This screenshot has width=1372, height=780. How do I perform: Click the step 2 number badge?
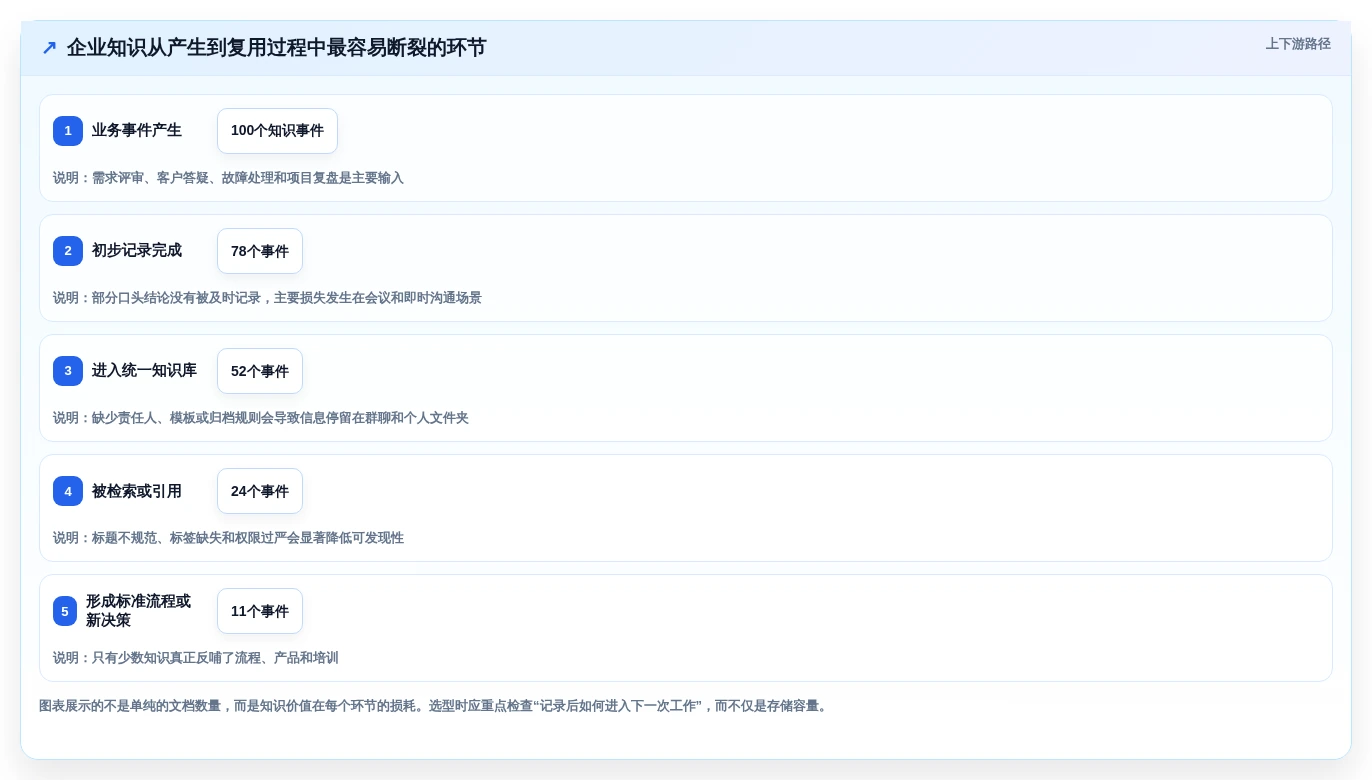(68, 251)
